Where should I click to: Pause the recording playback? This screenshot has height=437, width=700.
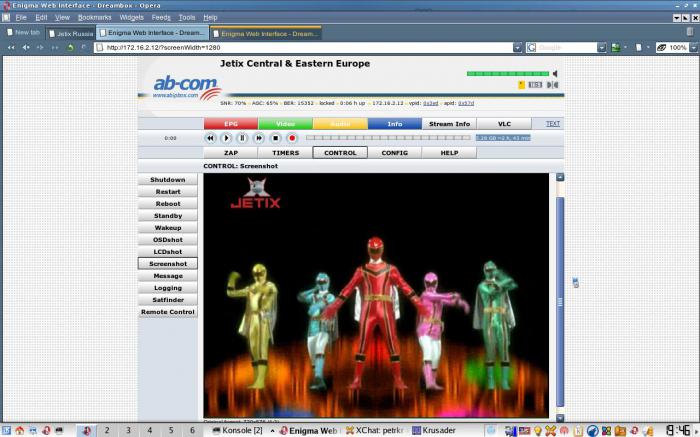pyautogui.click(x=242, y=138)
